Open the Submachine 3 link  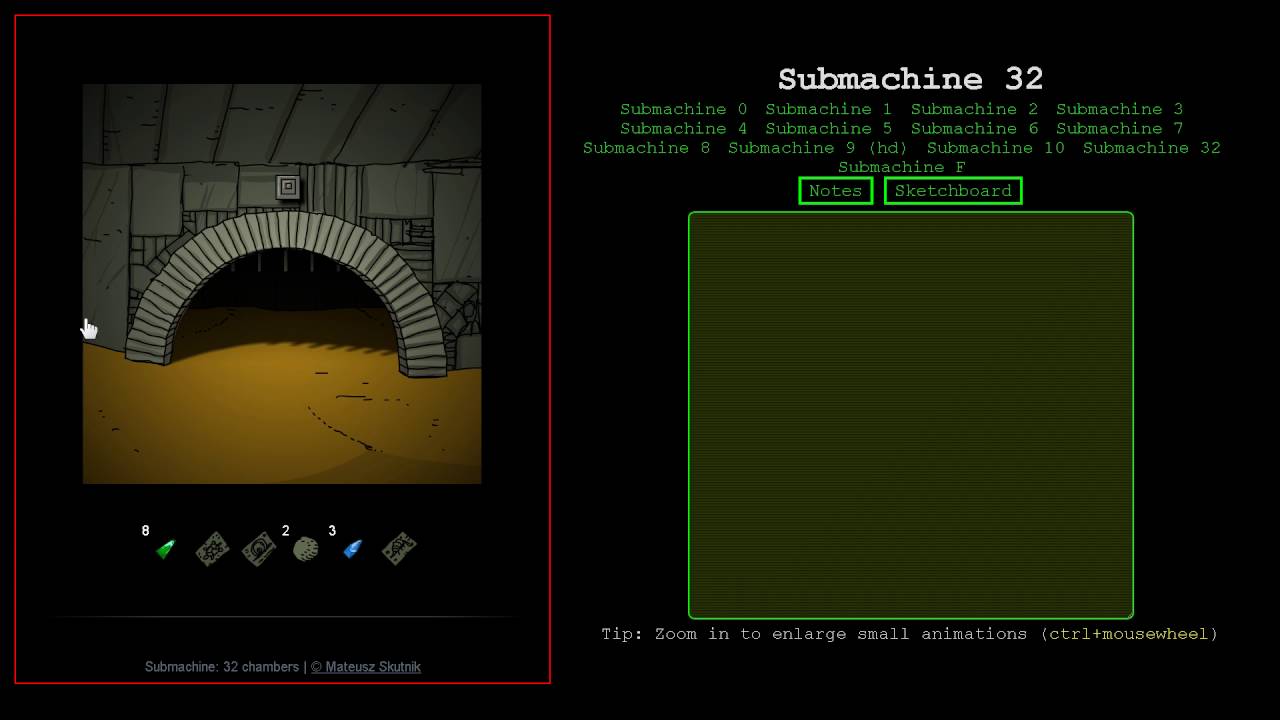click(x=1119, y=109)
